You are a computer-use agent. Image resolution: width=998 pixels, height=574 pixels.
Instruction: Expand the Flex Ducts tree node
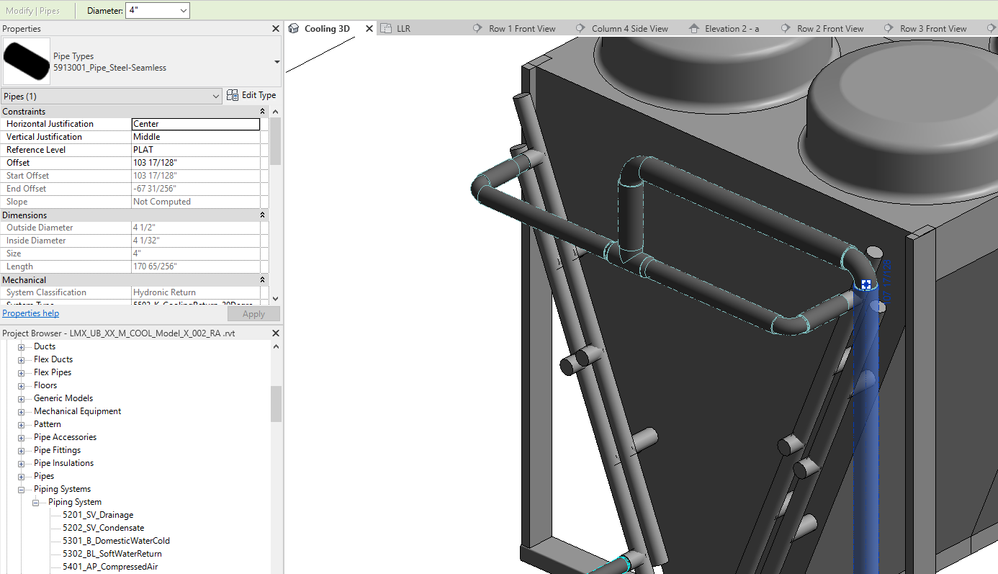pos(21,360)
